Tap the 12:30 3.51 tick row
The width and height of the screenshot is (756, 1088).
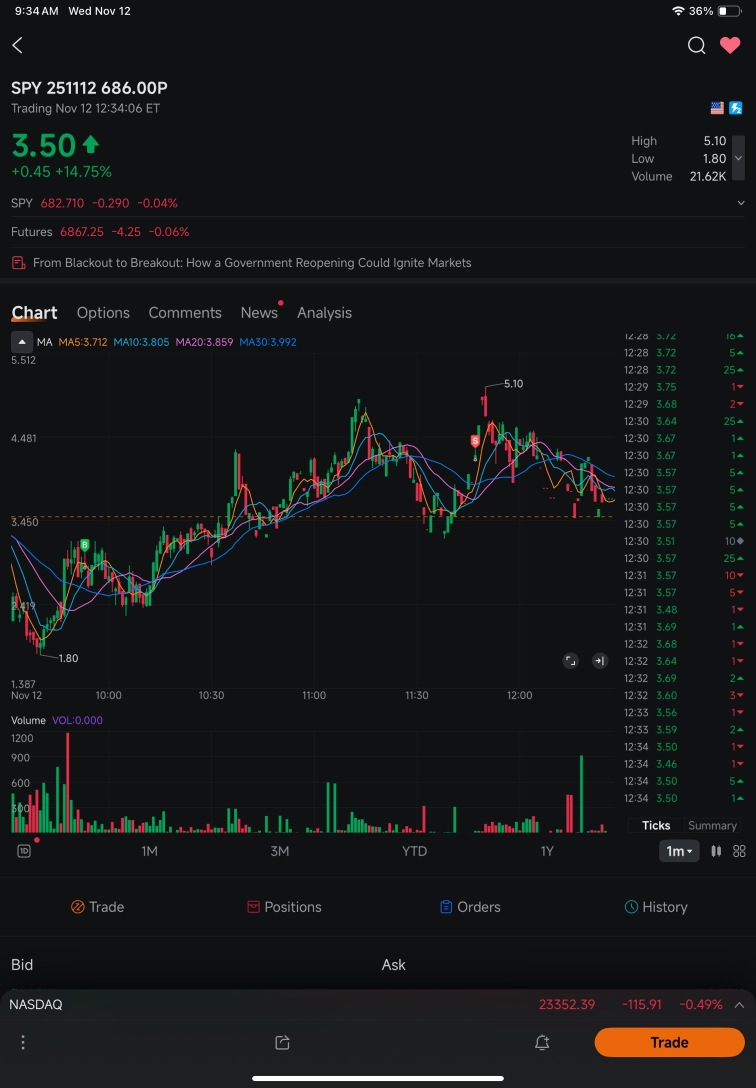685,541
